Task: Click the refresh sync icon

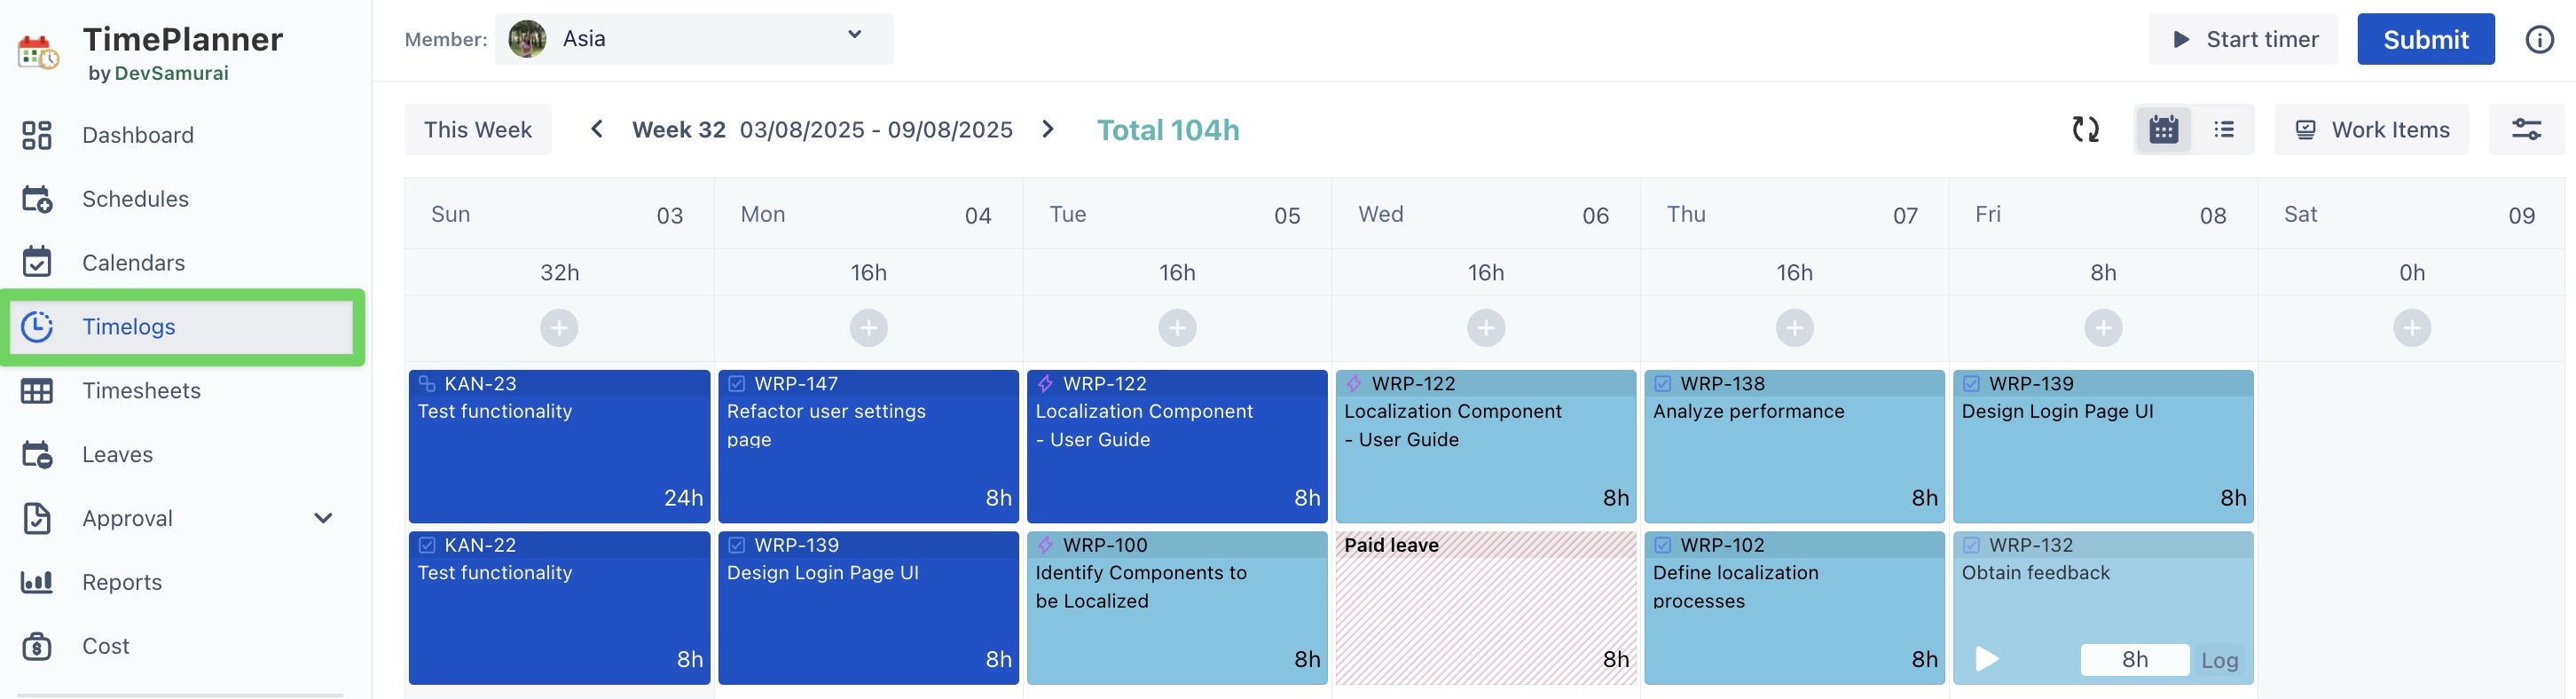Action: [x=2085, y=129]
